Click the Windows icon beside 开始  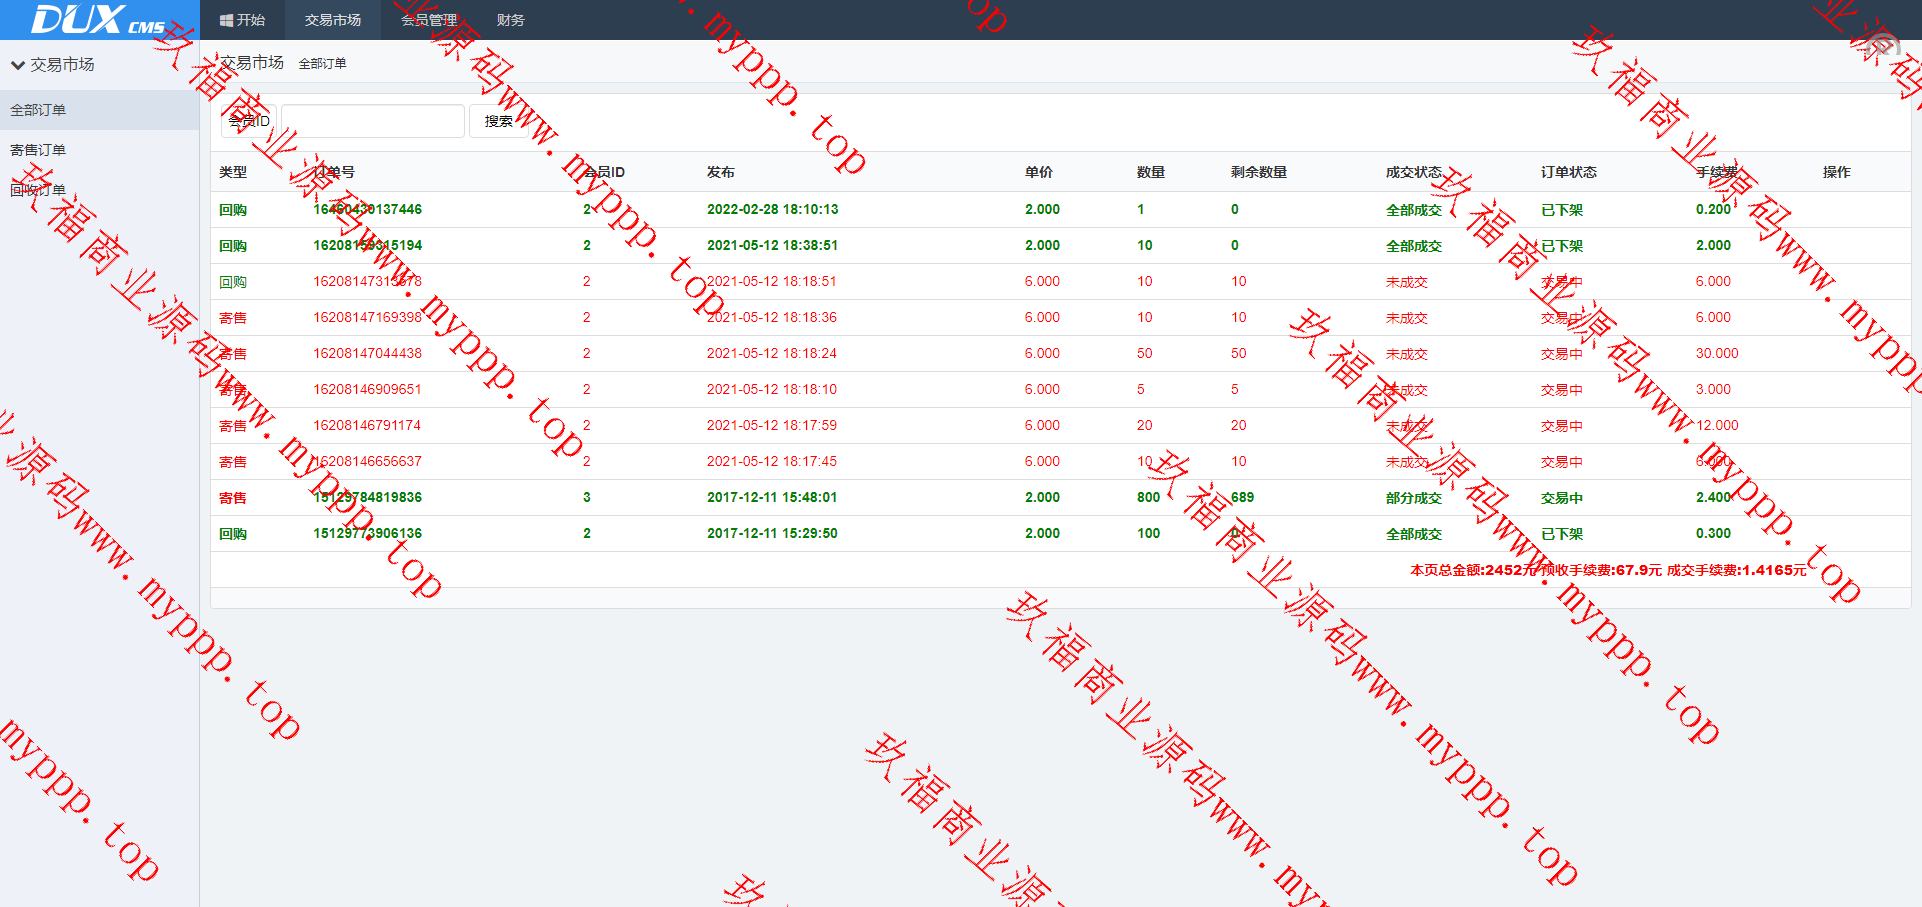coord(226,20)
